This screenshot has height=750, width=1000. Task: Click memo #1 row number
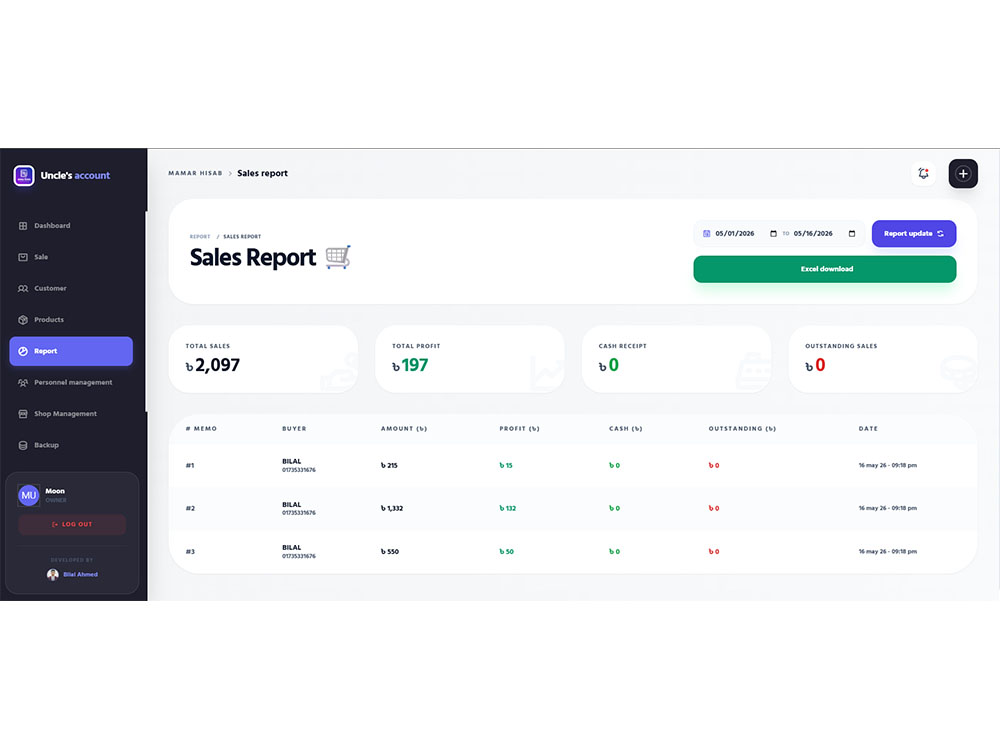click(x=190, y=466)
